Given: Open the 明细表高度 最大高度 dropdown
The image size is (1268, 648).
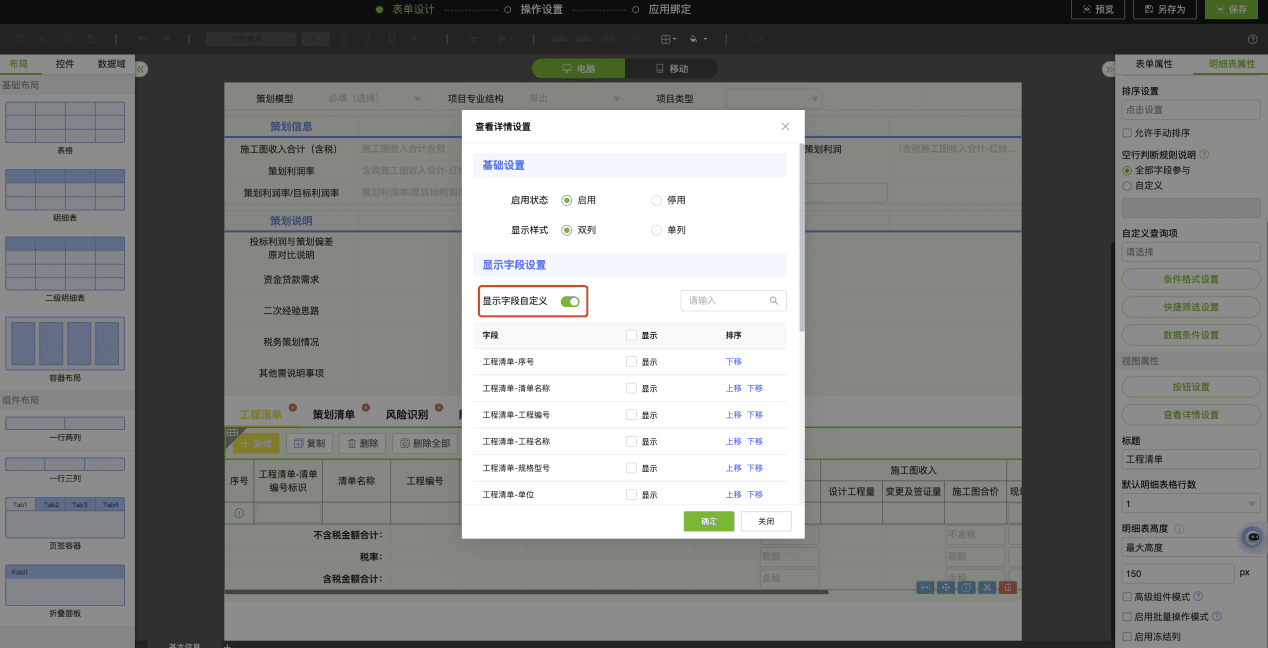Looking at the screenshot, I should 1191,548.
